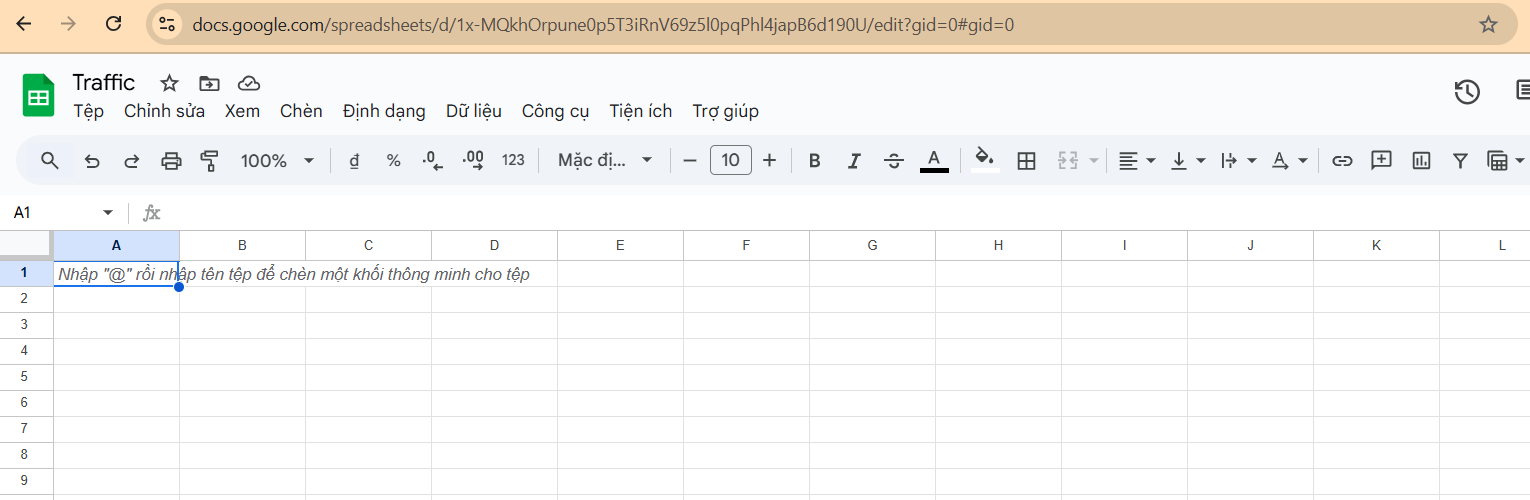Click the insert link icon
1530x500 pixels.
click(1342, 161)
